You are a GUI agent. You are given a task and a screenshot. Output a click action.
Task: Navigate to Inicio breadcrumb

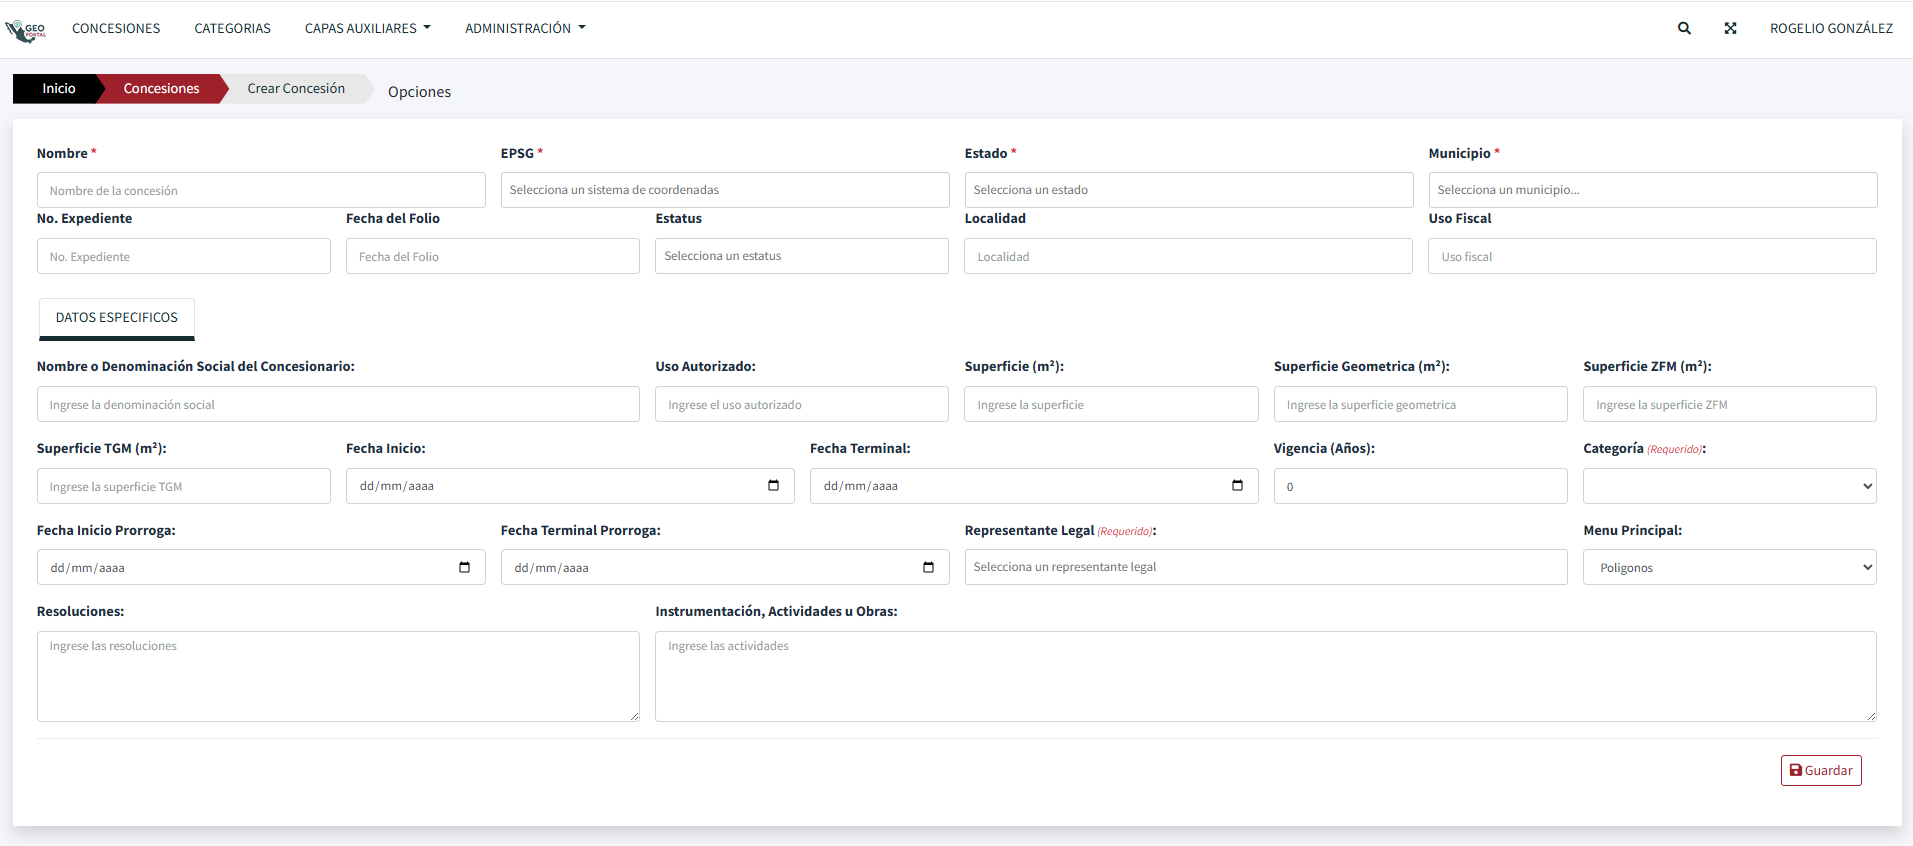point(58,89)
